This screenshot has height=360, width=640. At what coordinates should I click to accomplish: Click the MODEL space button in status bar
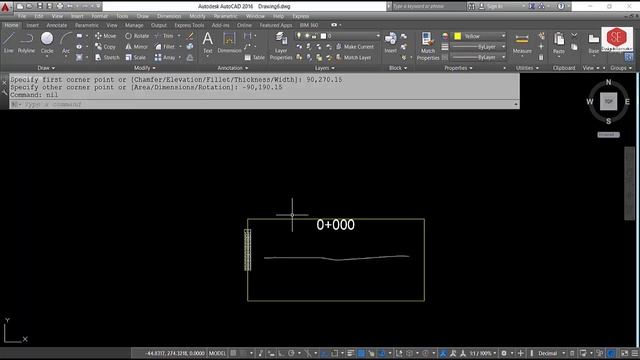coord(217,353)
